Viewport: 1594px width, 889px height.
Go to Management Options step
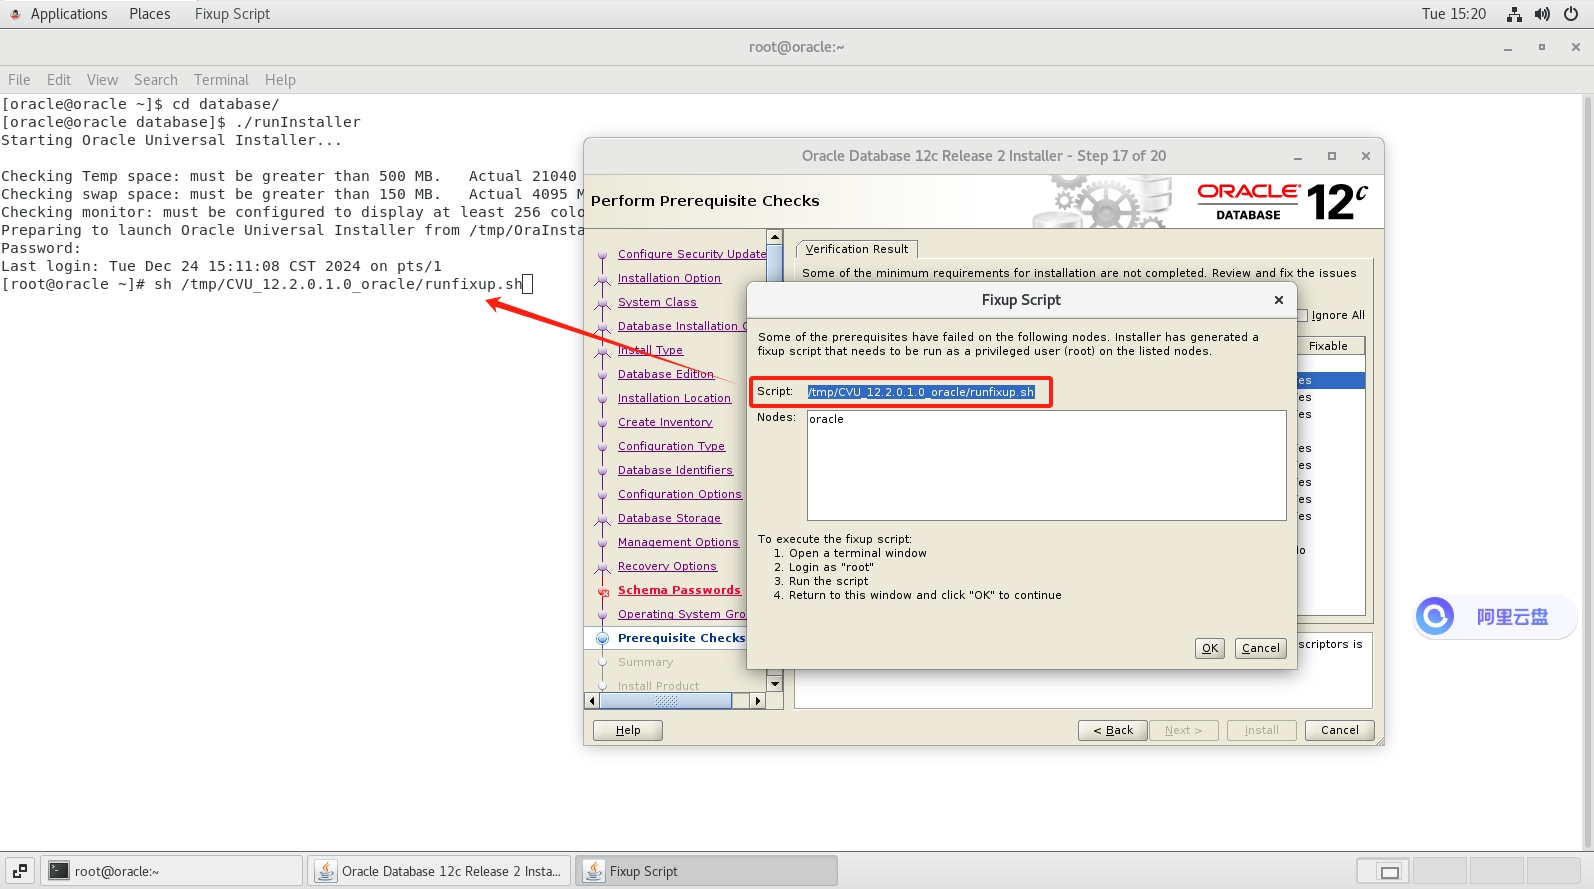pos(678,542)
